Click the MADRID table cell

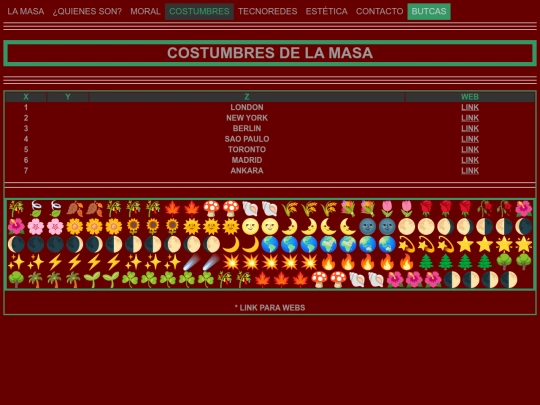tap(247, 160)
